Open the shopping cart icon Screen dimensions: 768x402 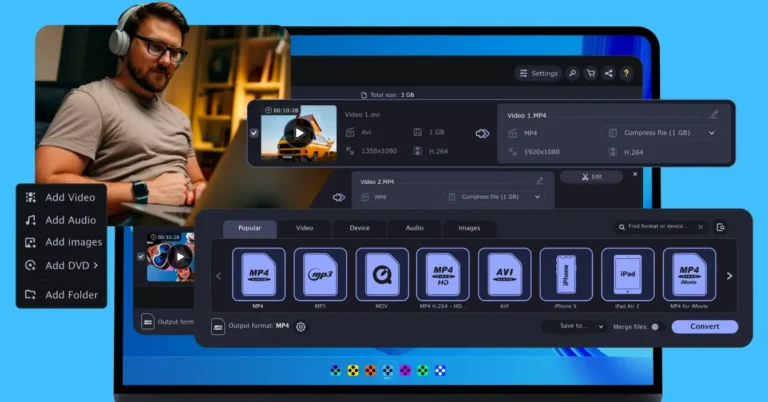591,73
